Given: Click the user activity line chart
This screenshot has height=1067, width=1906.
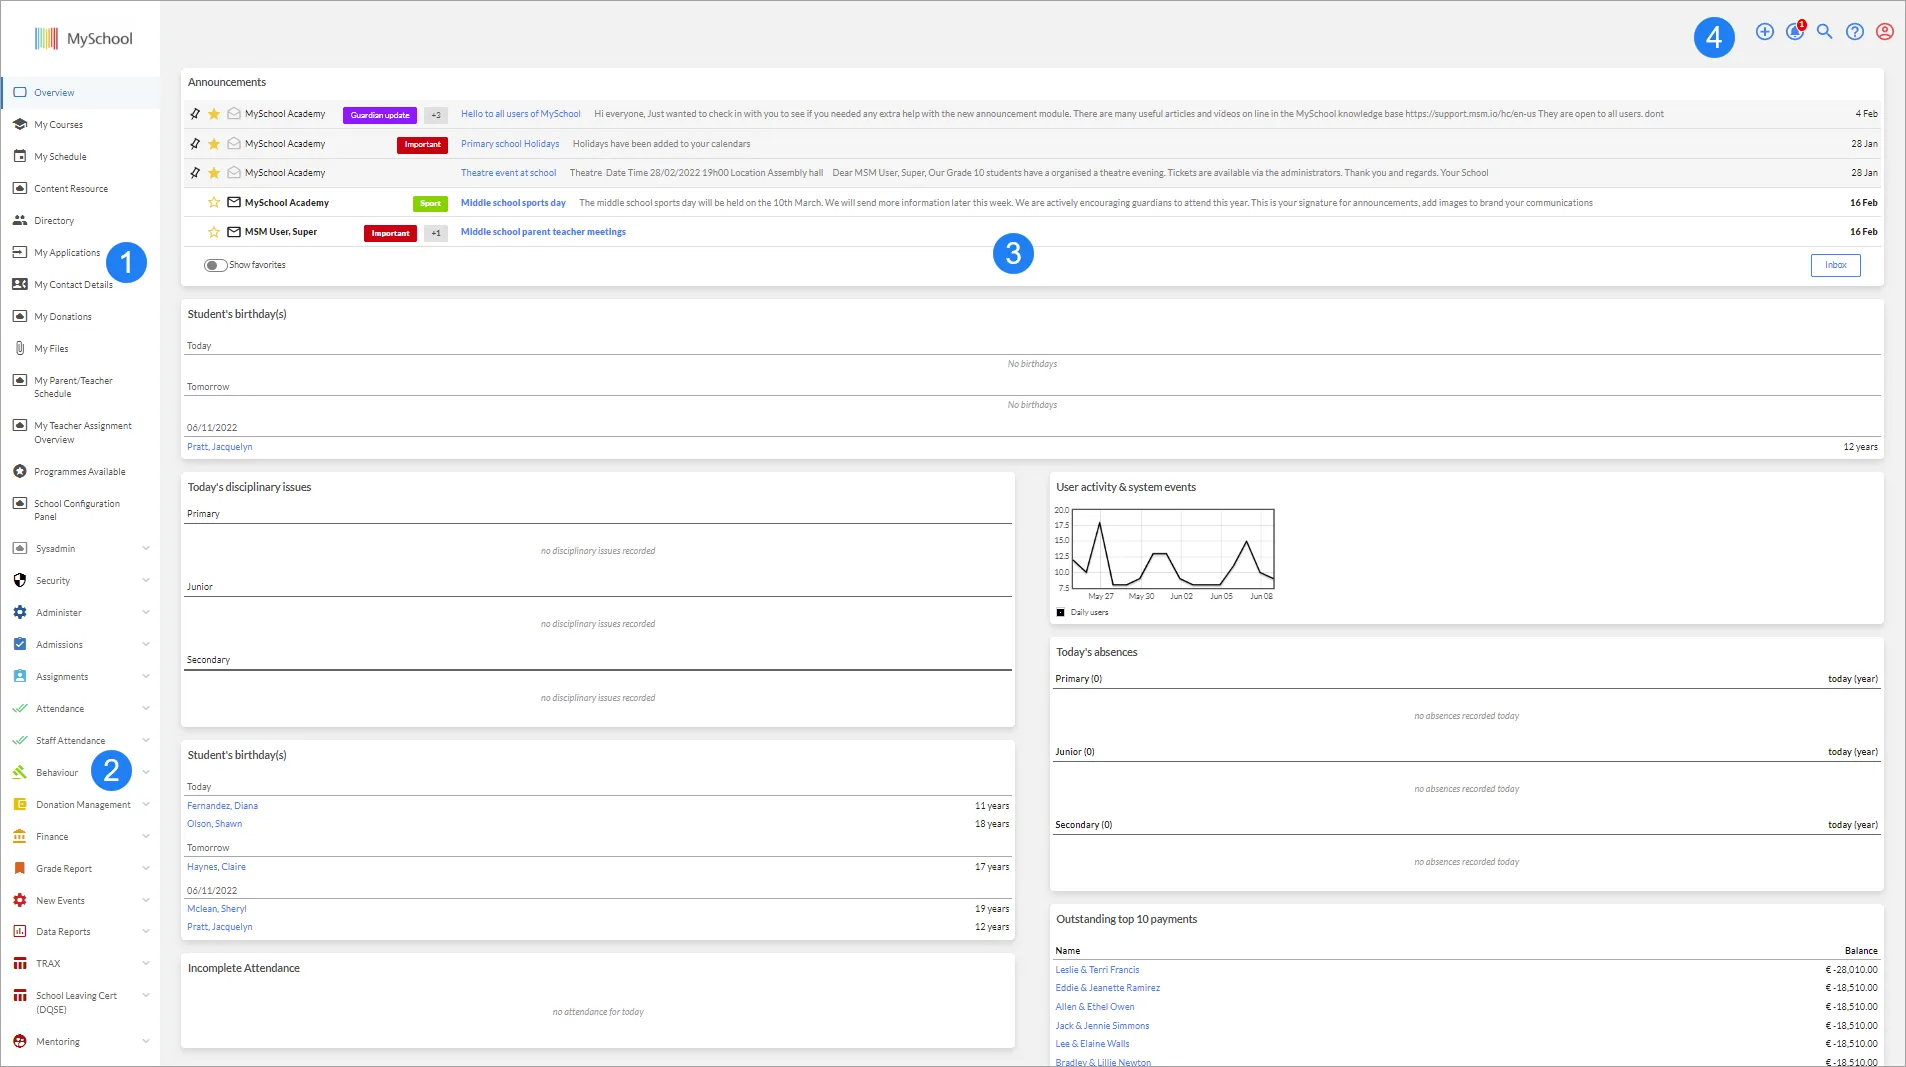Looking at the screenshot, I should tap(1172, 548).
